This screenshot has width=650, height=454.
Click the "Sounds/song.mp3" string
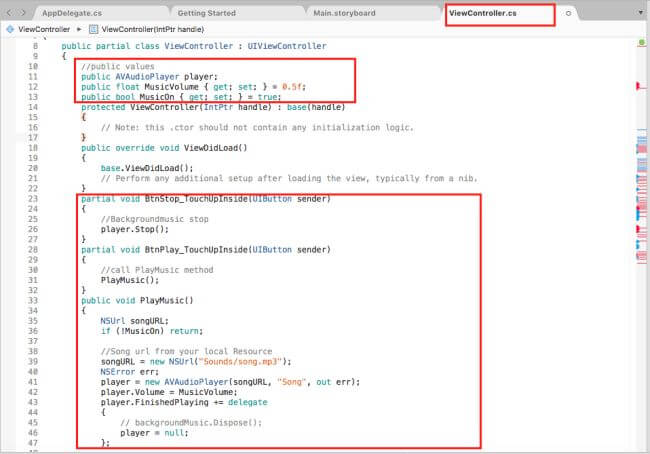pyautogui.click(x=240, y=362)
